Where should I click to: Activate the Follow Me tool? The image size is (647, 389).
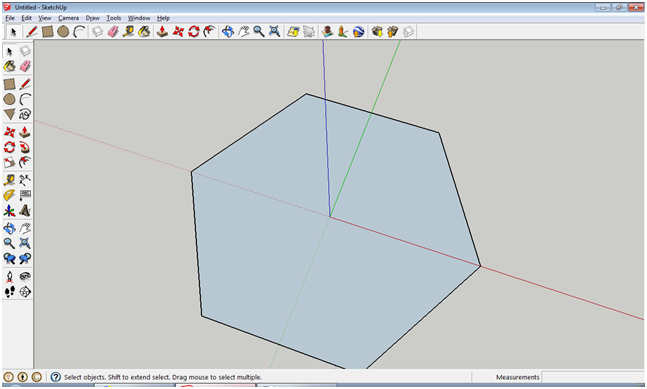pyautogui.click(x=25, y=147)
